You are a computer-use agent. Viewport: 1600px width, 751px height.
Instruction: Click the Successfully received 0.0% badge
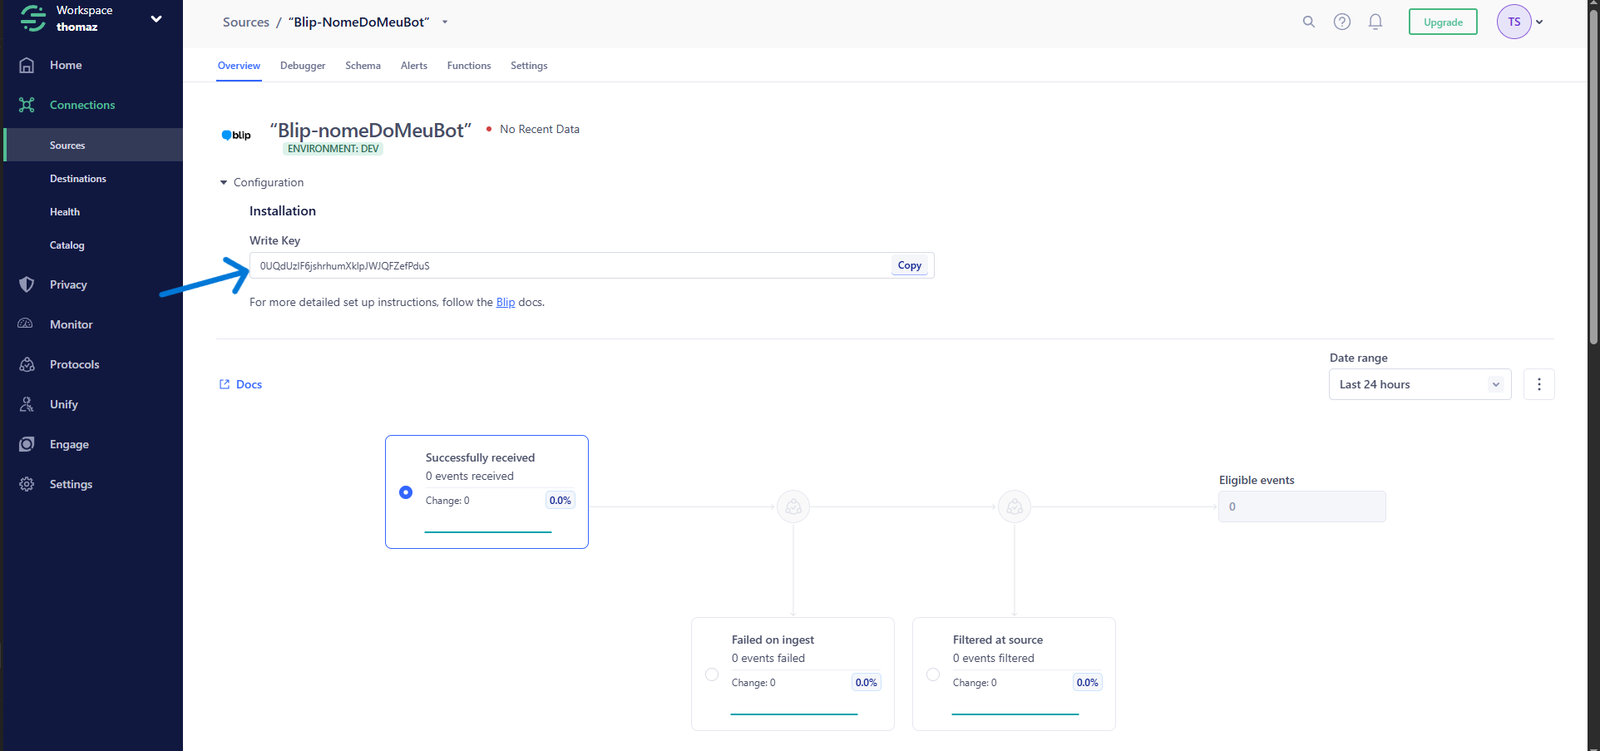click(560, 500)
